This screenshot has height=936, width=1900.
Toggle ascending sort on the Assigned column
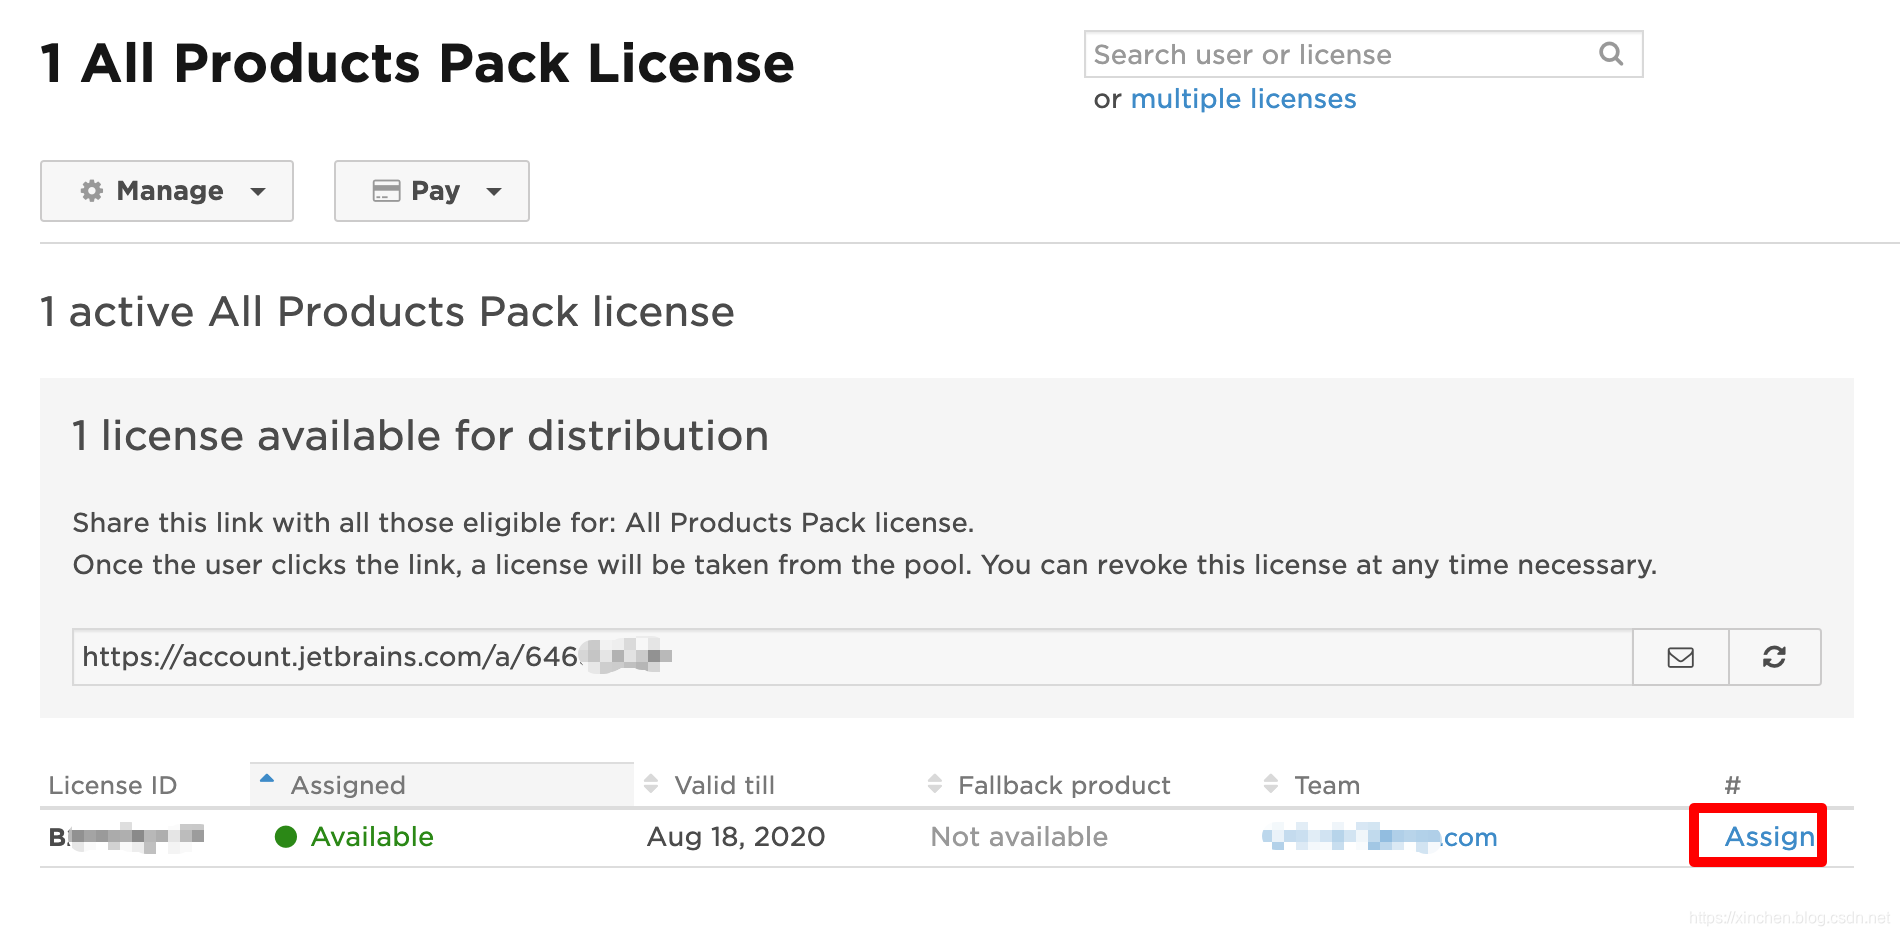(x=266, y=777)
